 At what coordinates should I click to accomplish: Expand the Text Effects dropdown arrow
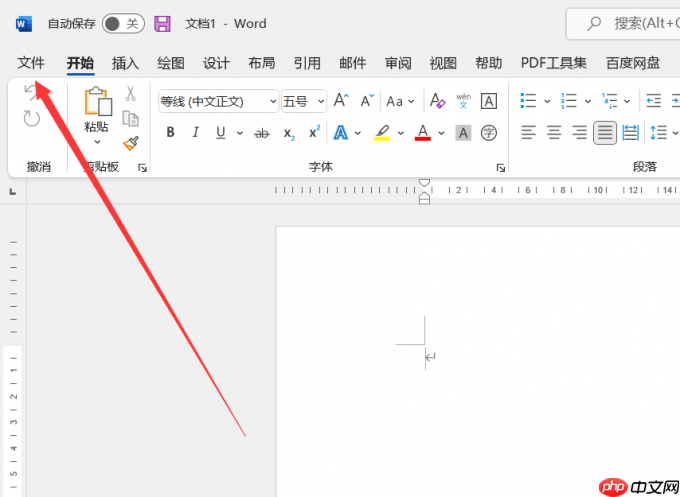358,133
